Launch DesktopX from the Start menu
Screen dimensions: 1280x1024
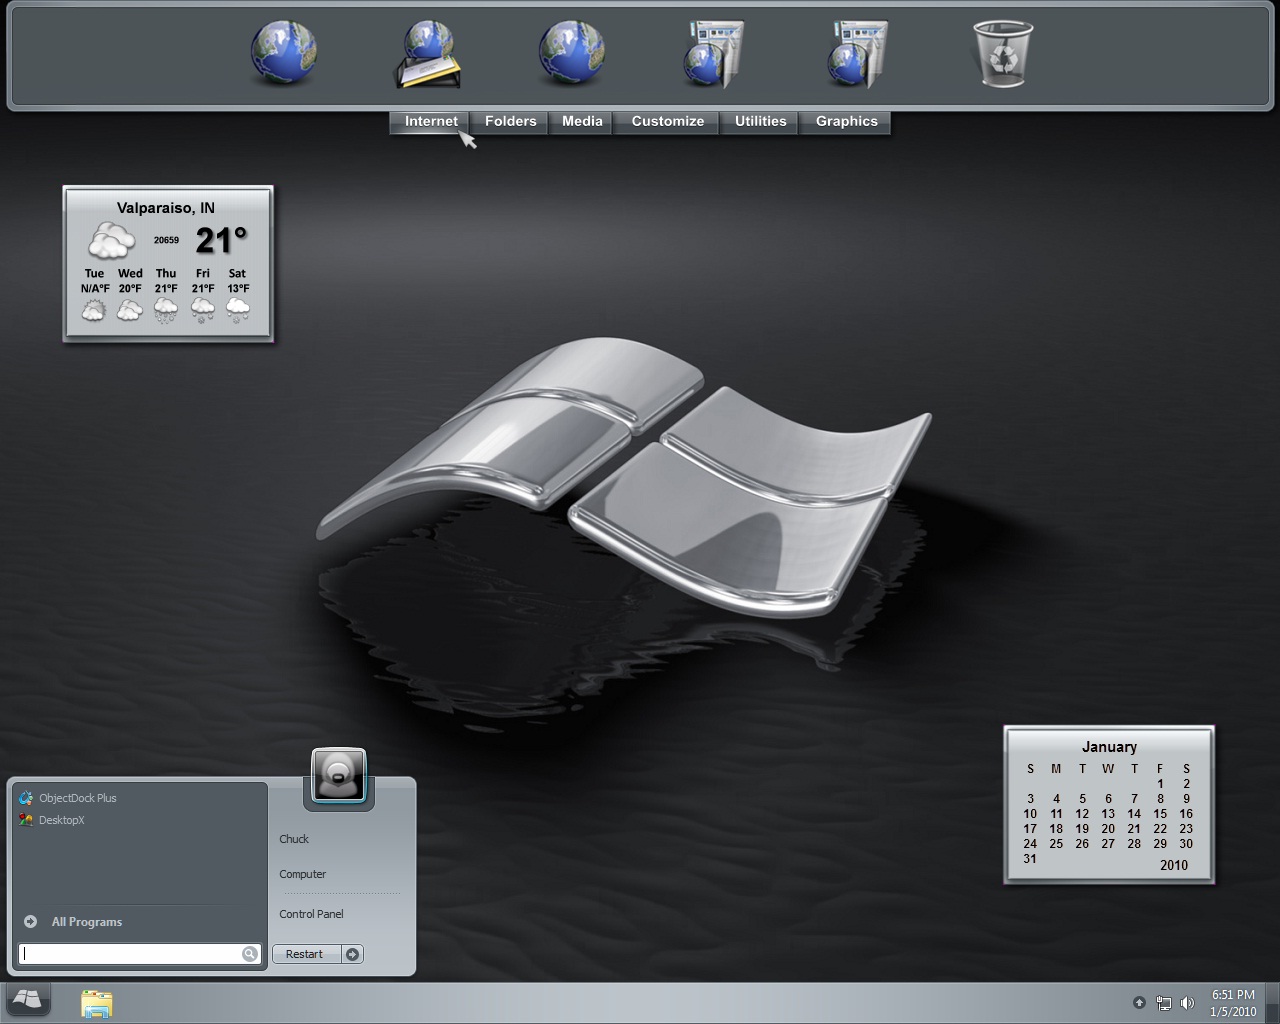point(61,820)
